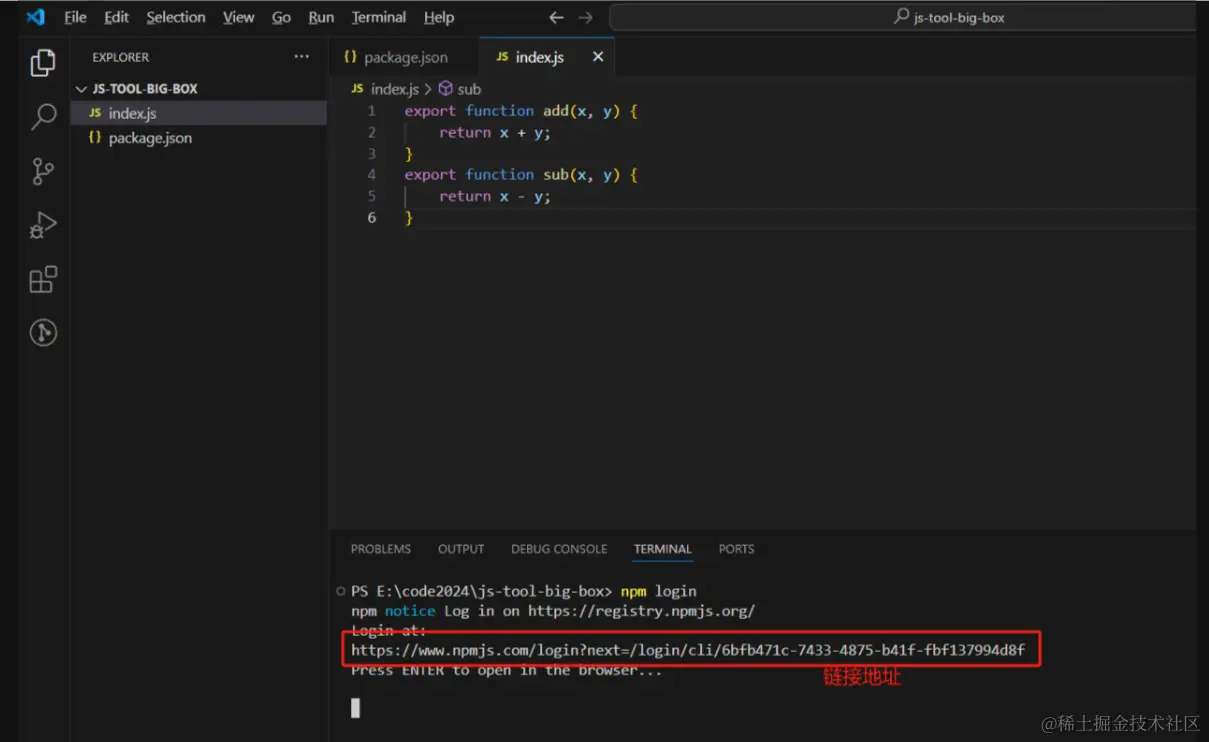The image size is (1209, 742).
Task: Open the Source Control view
Action: tap(43, 171)
